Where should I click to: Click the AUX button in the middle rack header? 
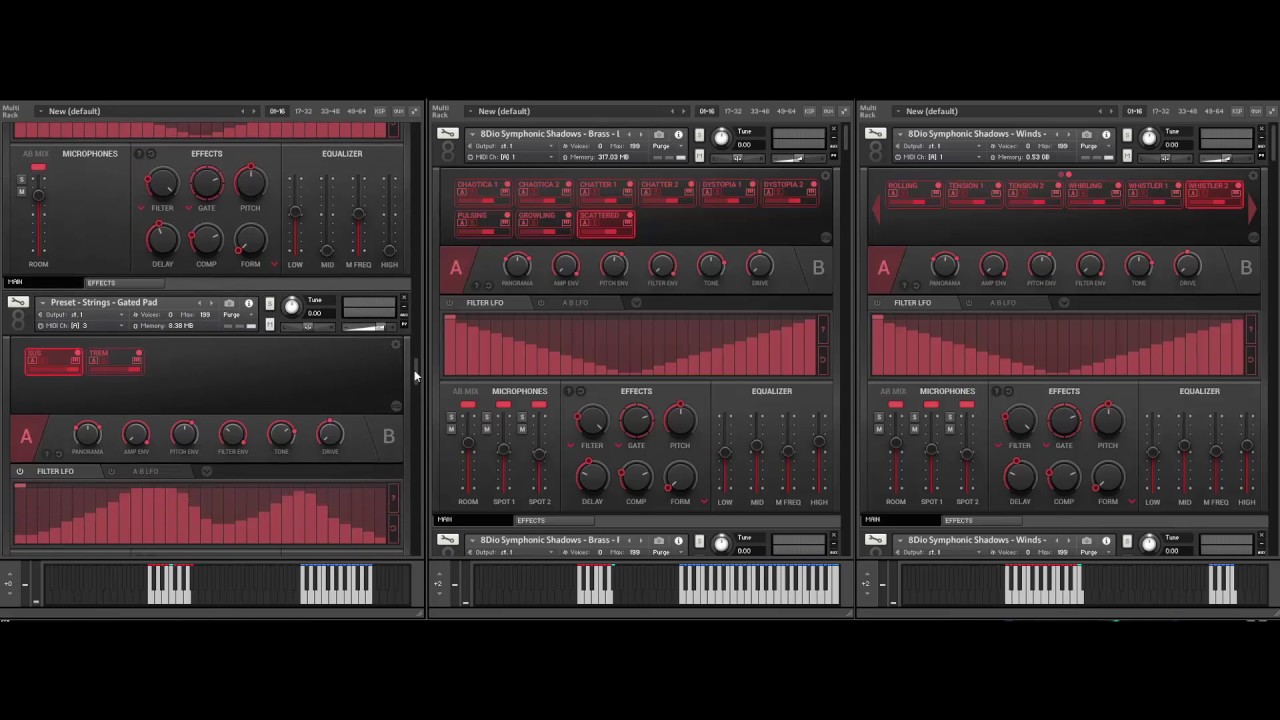point(826,111)
